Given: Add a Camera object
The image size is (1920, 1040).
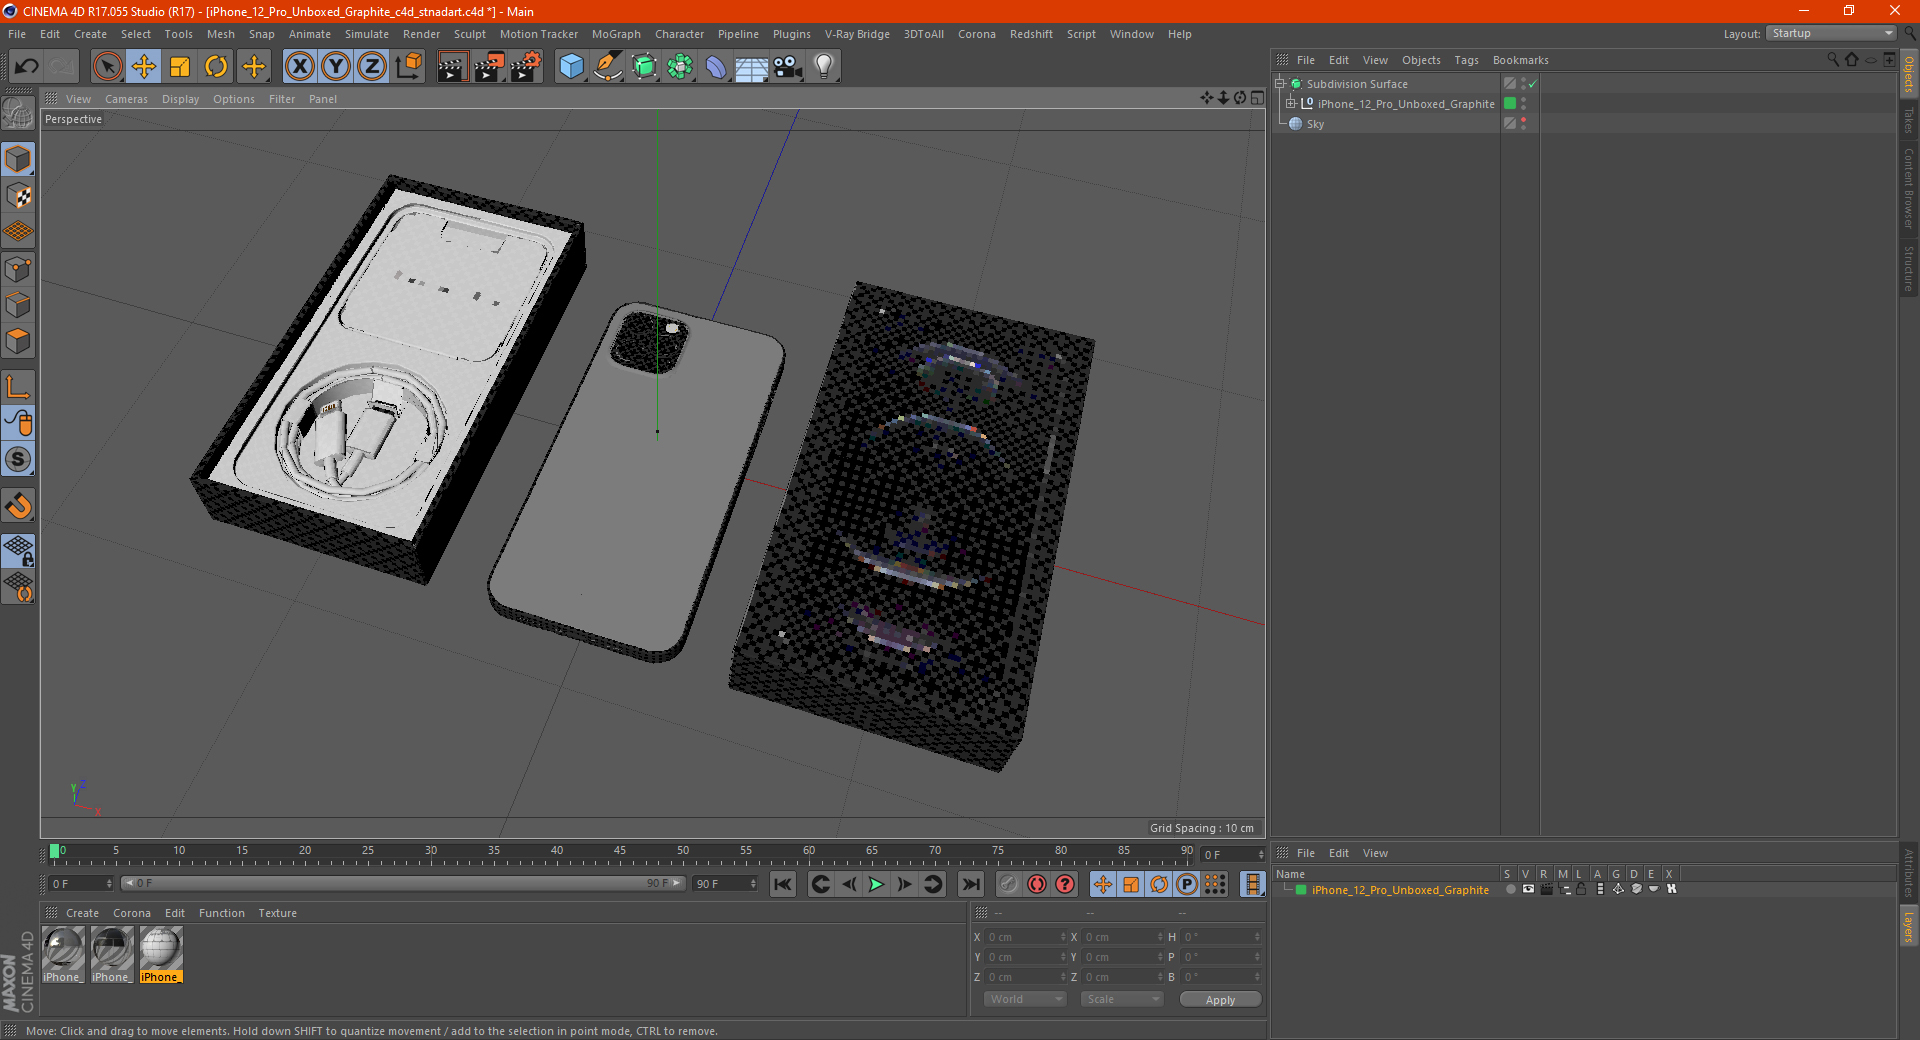Looking at the screenshot, I should tap(788, 67).
